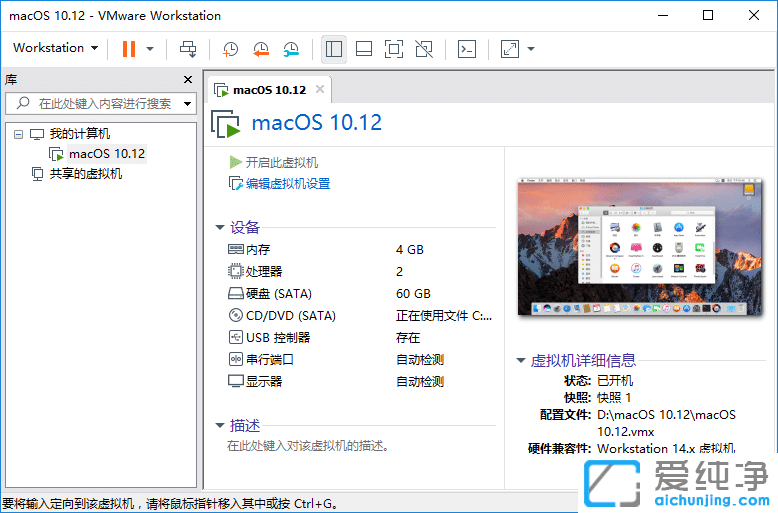778x513 pixels.
Task: Click the D:\macOS 10.12 config file path
Action: click(666, 423)
